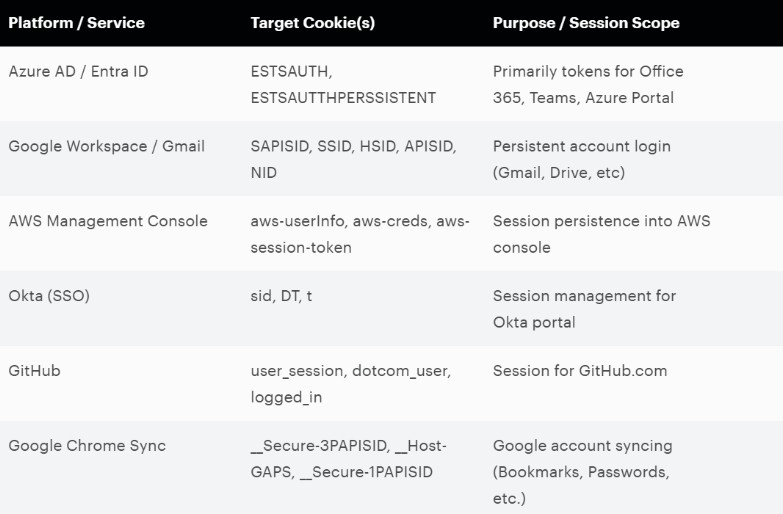Click the Google Chrome Sync cell
This screenshot has width=783, height=514.
point(87,446)
